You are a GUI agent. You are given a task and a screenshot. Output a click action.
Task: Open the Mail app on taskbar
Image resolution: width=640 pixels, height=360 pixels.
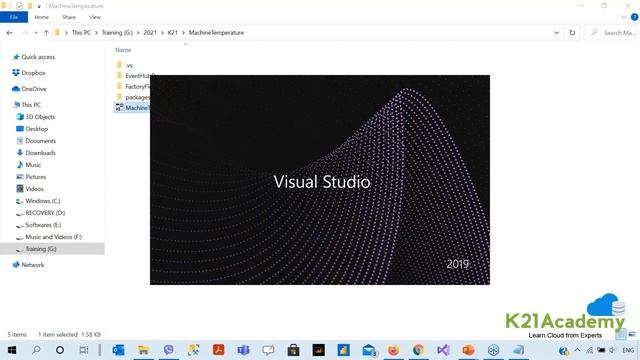point(369,350)
